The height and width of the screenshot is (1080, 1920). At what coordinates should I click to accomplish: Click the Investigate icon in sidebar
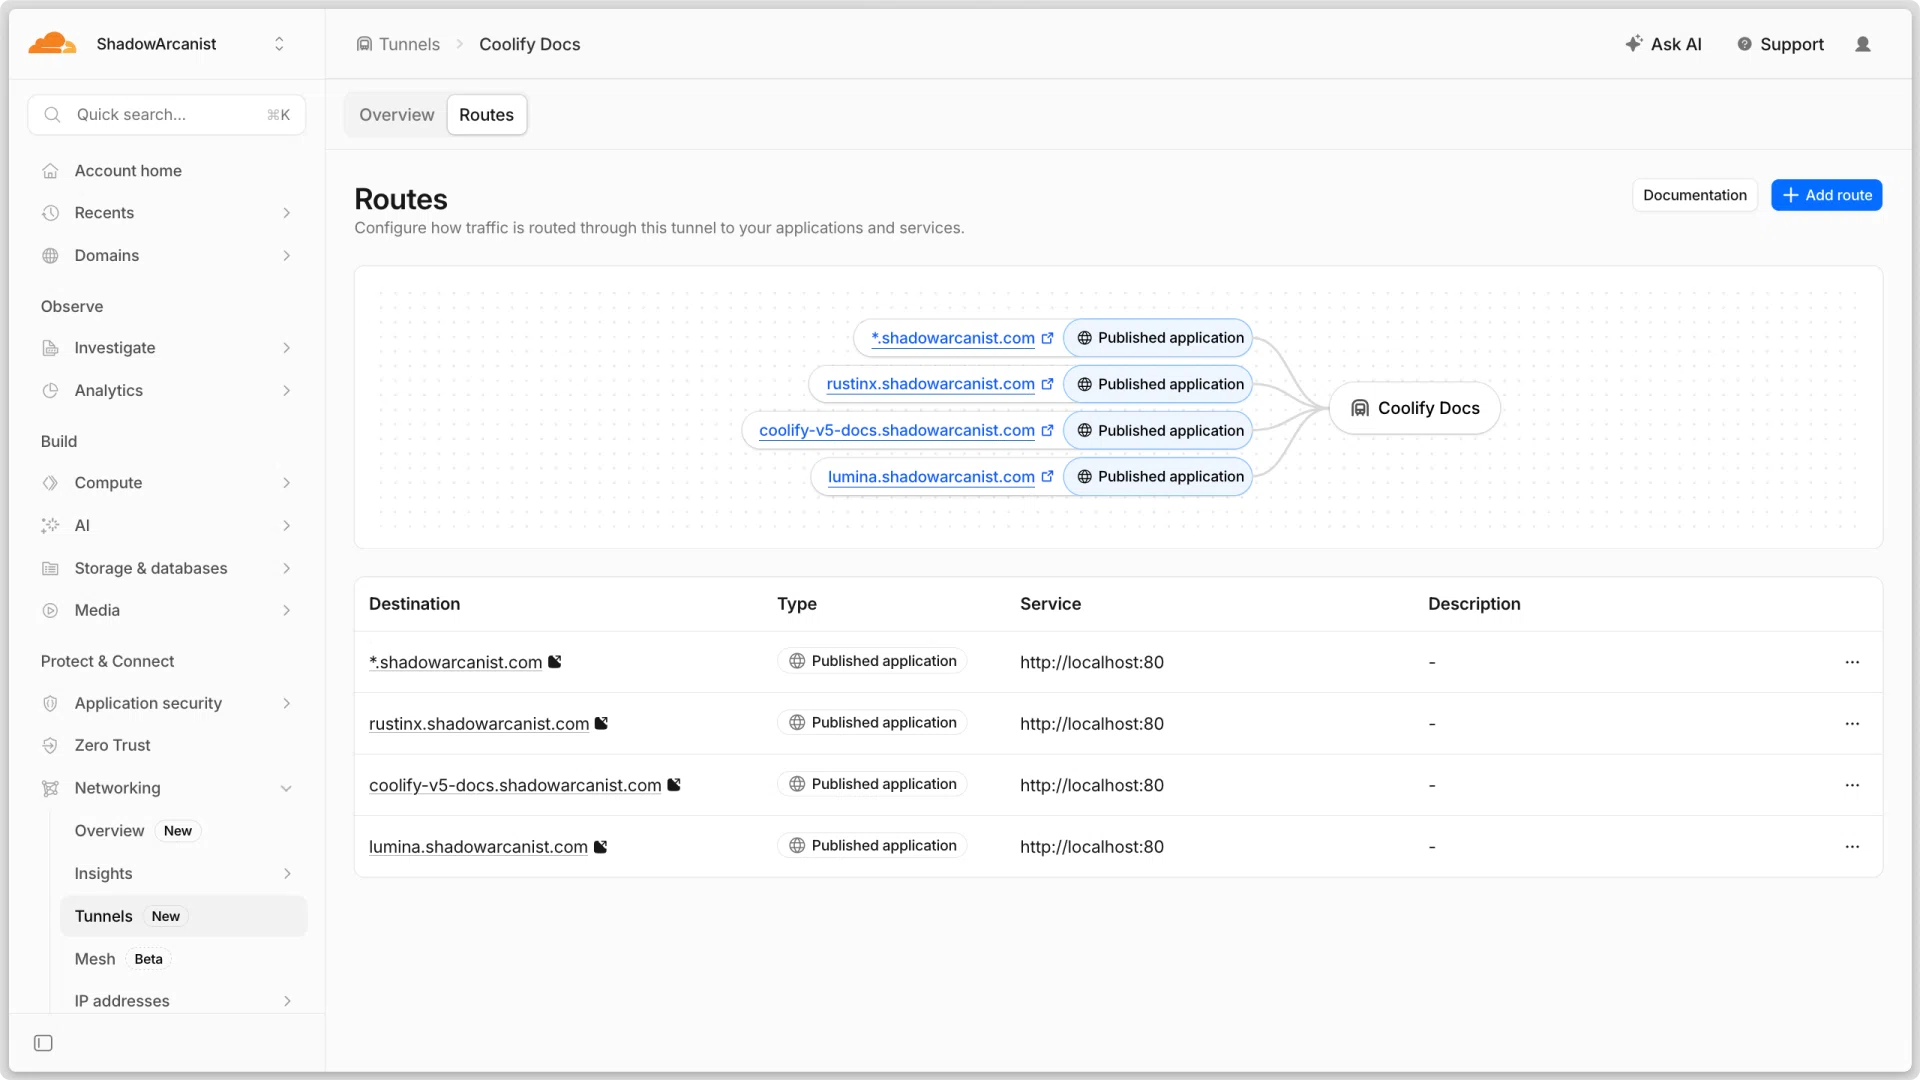tap(50, 348)
